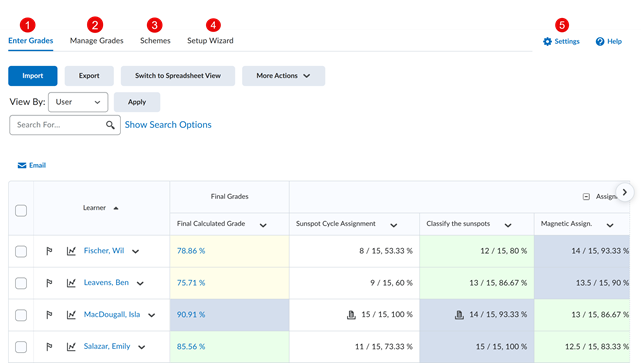The image size is (641, 363).
Task: Check the box for Leavens, Ben
Action: coord(21,283)
